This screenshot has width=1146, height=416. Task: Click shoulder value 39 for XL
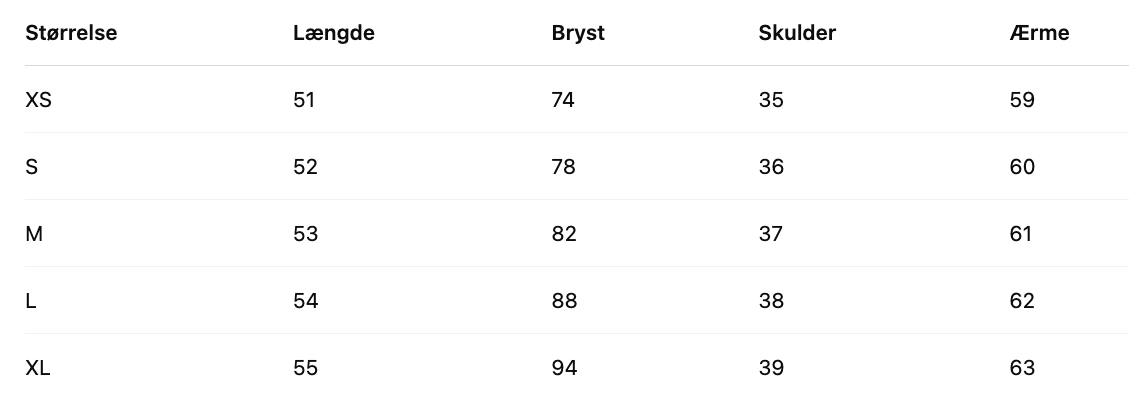click(x=771, y=368)
